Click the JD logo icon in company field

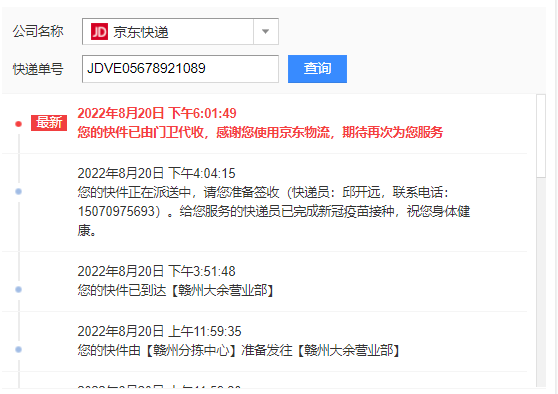click(x=99, y=32)
